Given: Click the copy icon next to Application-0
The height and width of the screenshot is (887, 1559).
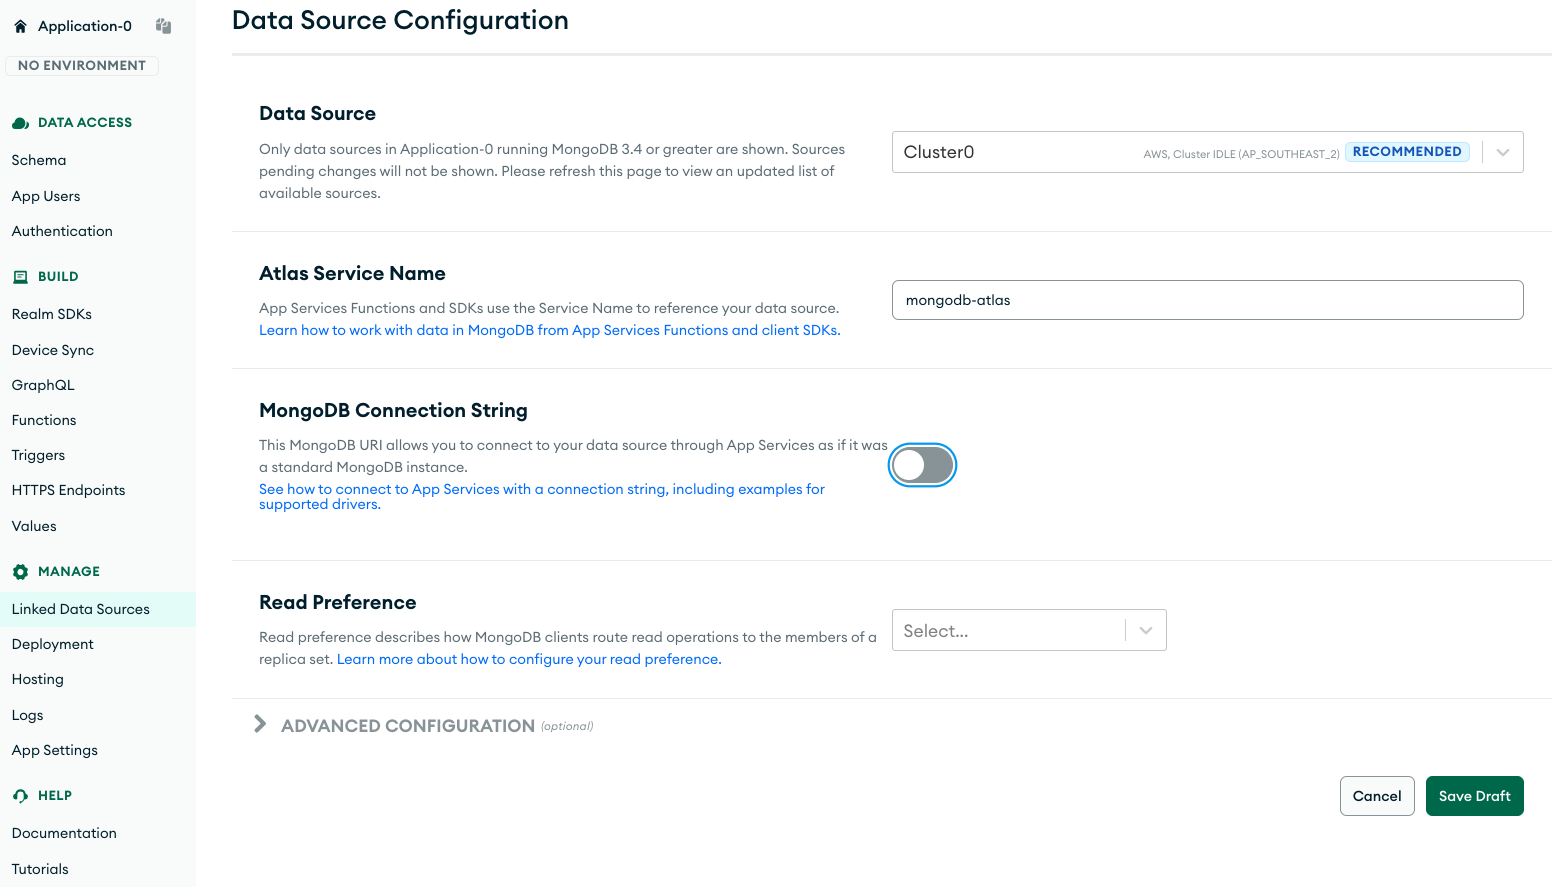Looking at the screenshot, I should (164, 26).
